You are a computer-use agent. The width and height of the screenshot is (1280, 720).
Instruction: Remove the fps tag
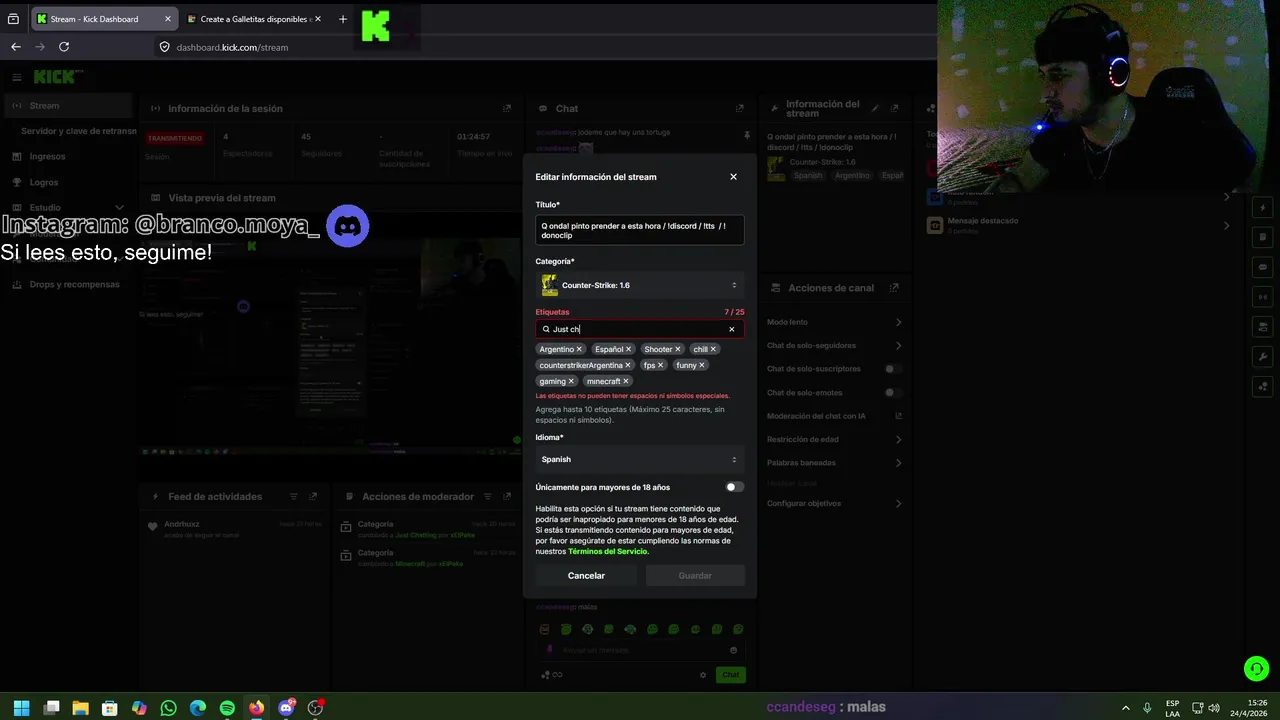point(660,365)
